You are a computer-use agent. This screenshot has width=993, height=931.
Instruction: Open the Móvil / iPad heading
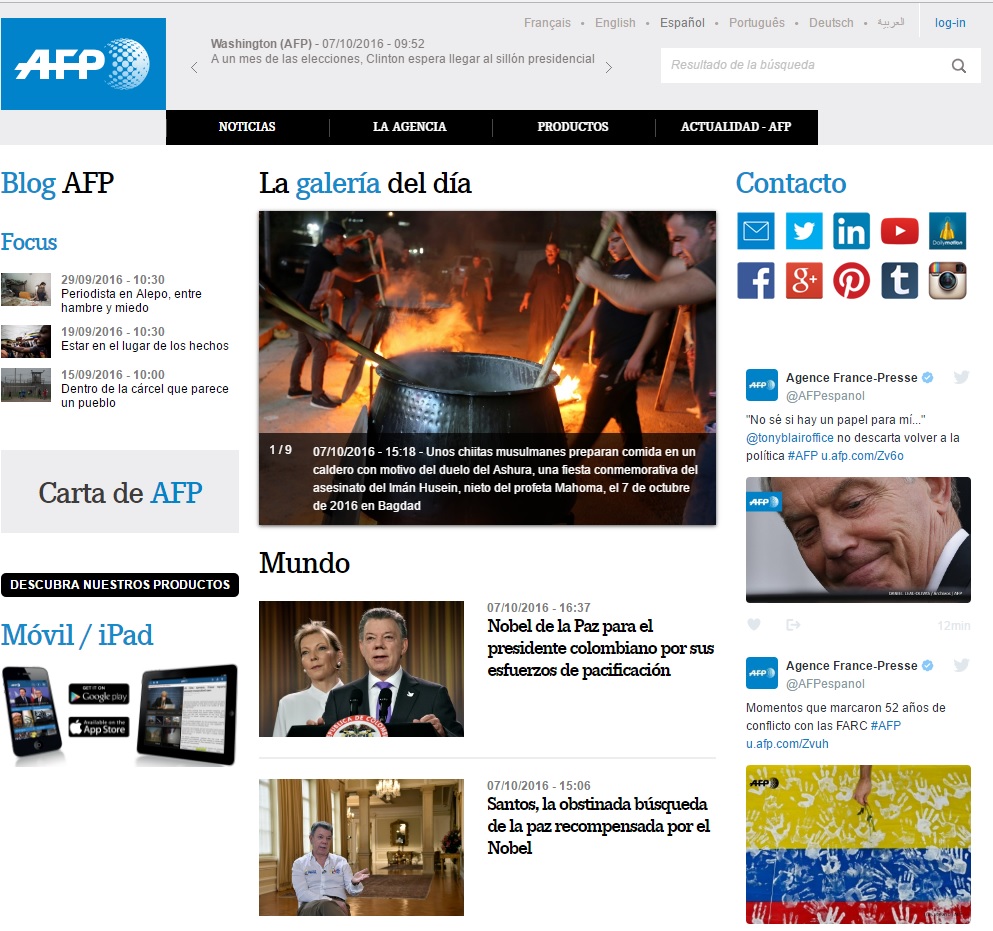77,635
